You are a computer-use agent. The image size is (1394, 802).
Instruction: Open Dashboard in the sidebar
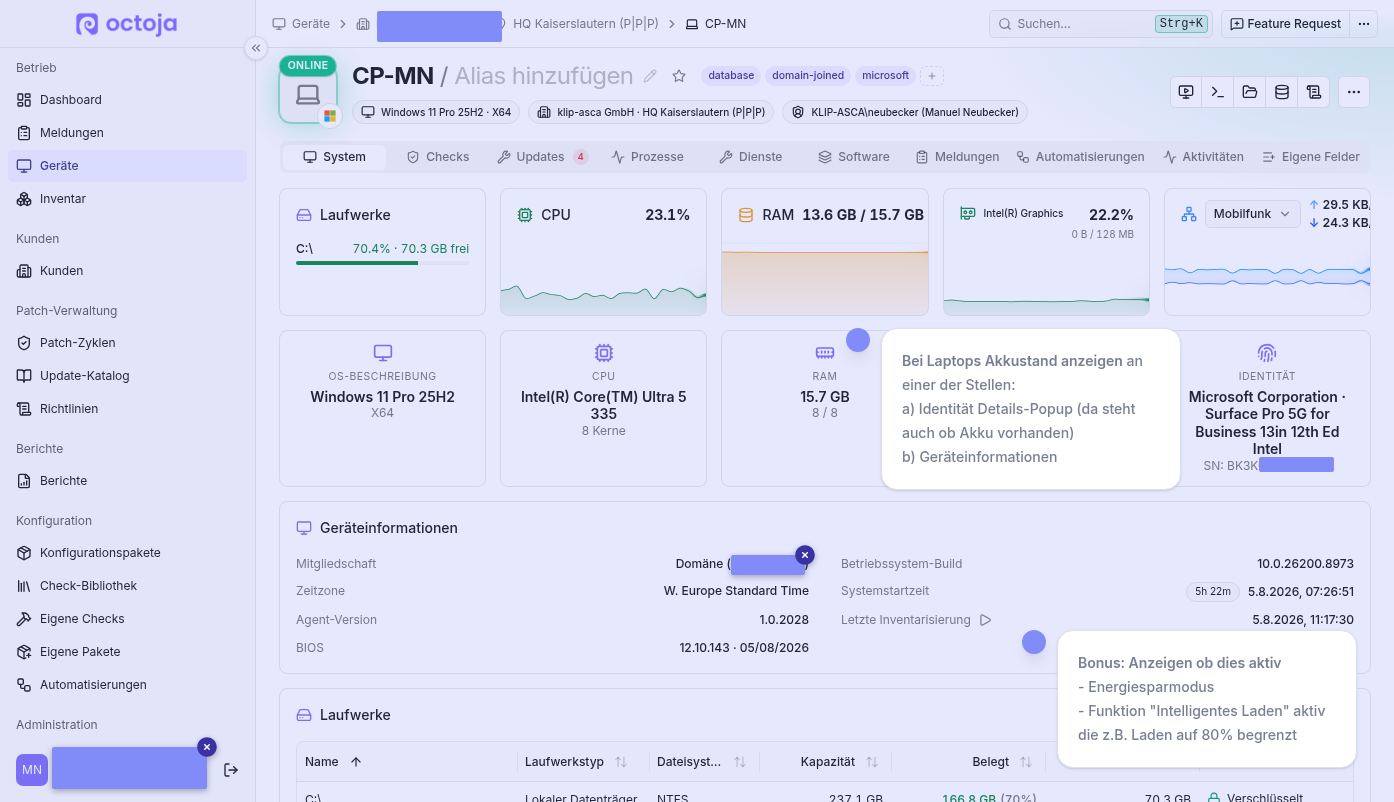(127, 100)
